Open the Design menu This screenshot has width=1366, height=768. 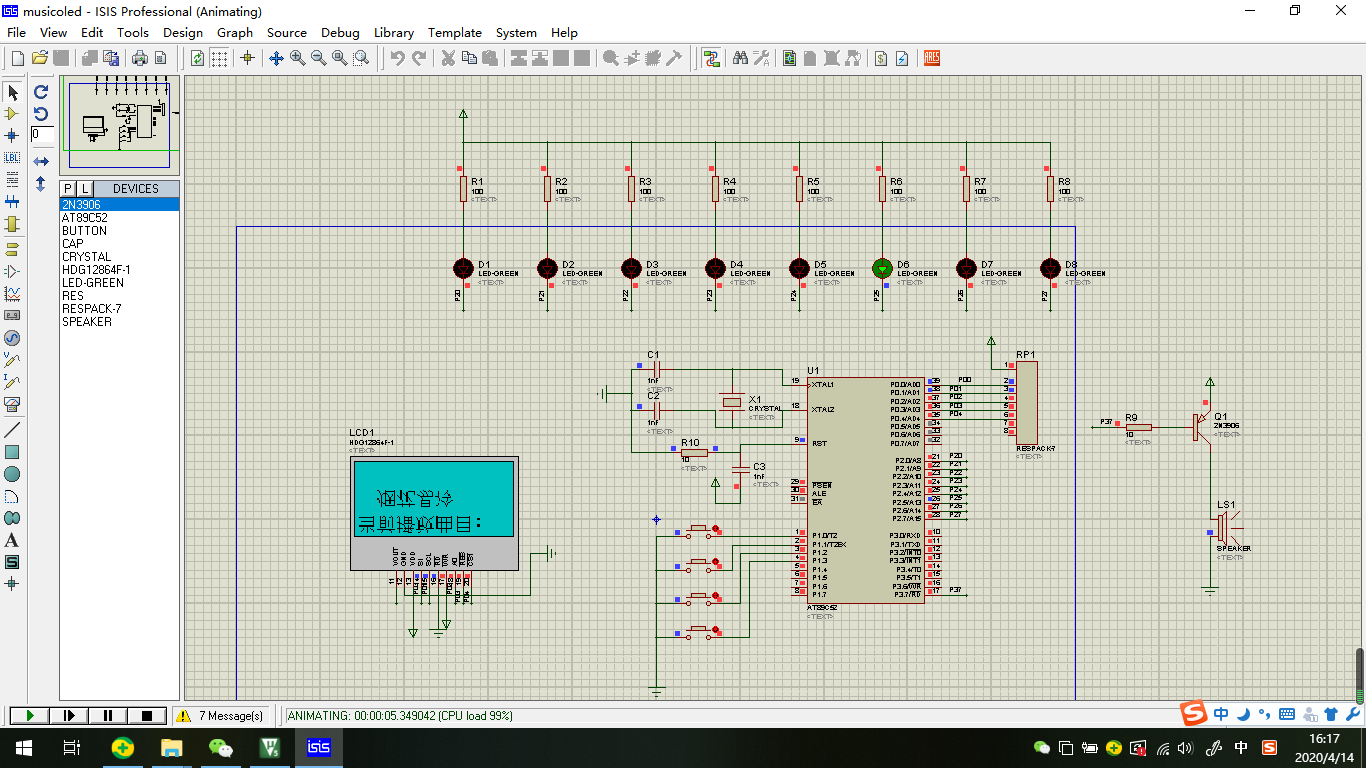[x=182, y=32]
